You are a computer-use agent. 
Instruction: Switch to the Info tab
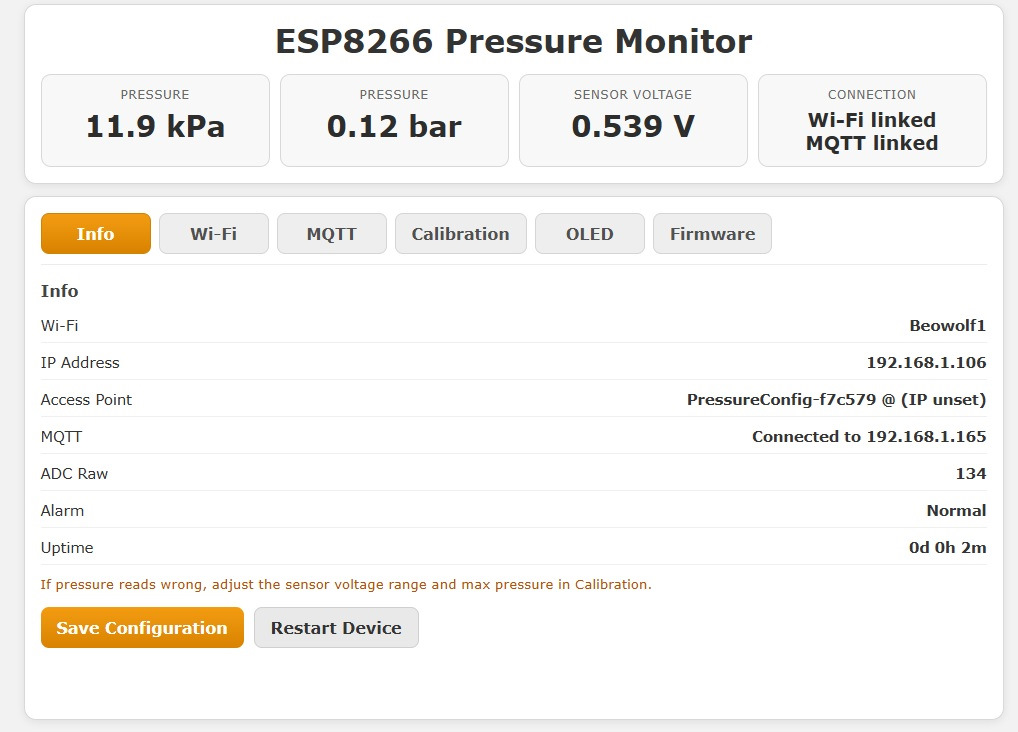pos(96,234)
